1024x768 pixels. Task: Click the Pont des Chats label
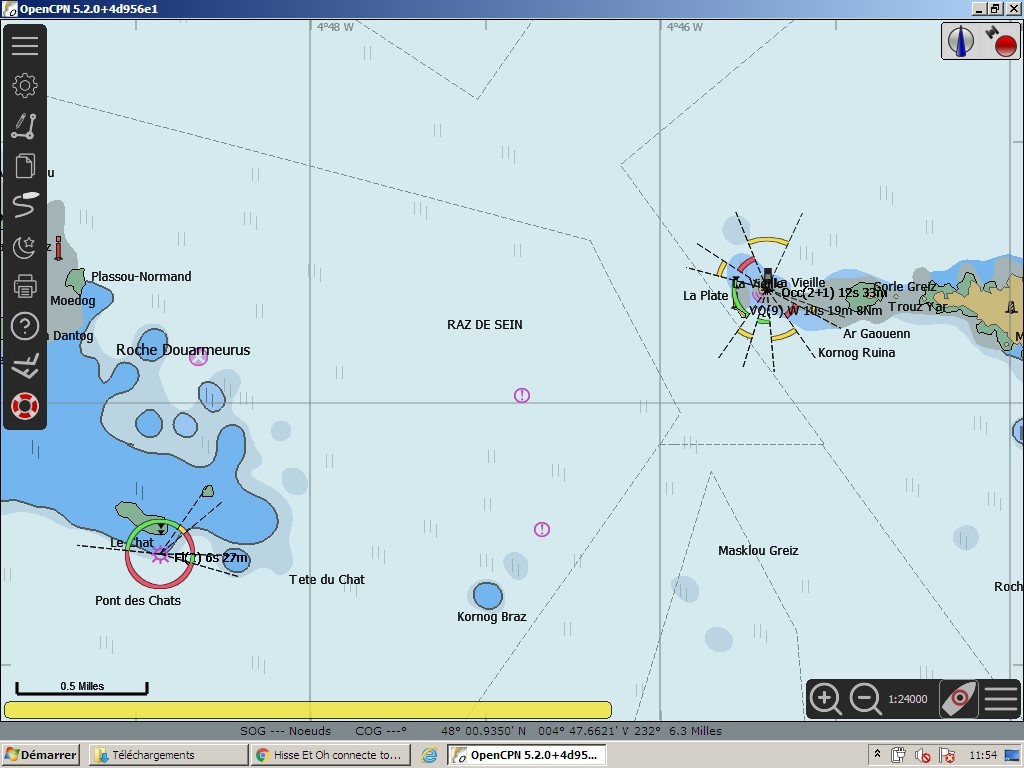point(138,600)
